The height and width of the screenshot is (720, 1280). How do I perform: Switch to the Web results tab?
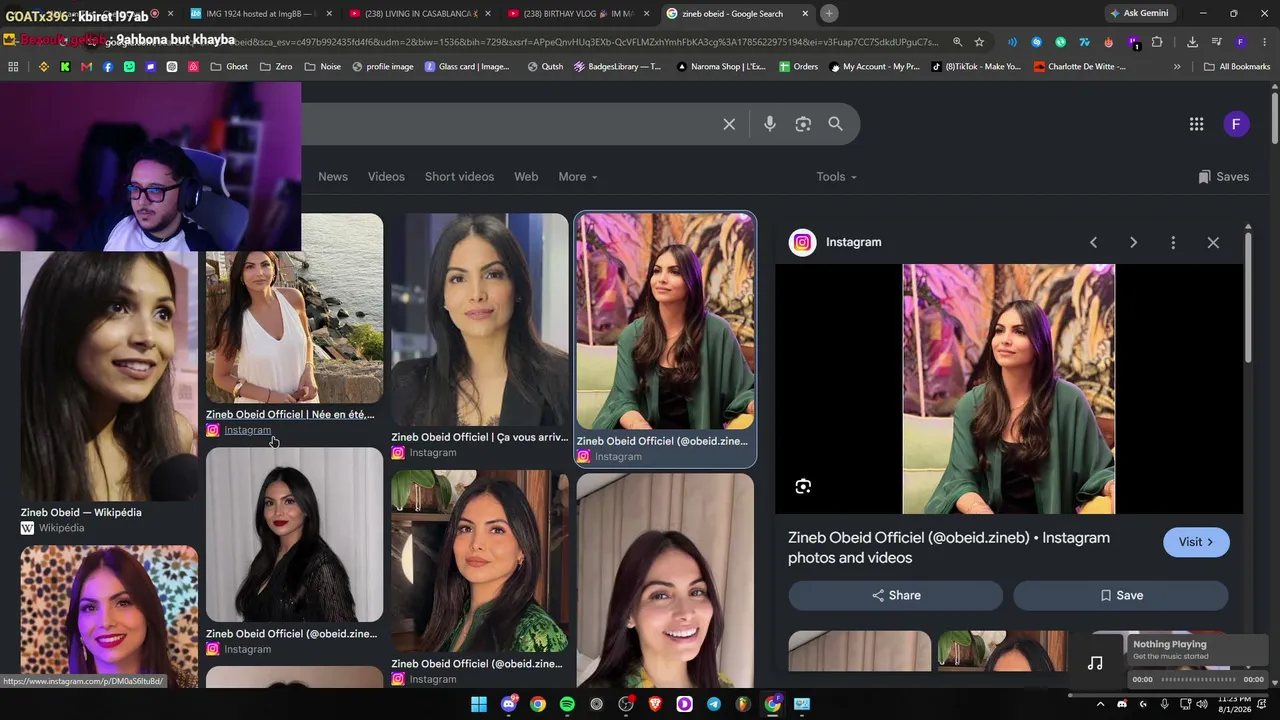coord(526,177)
